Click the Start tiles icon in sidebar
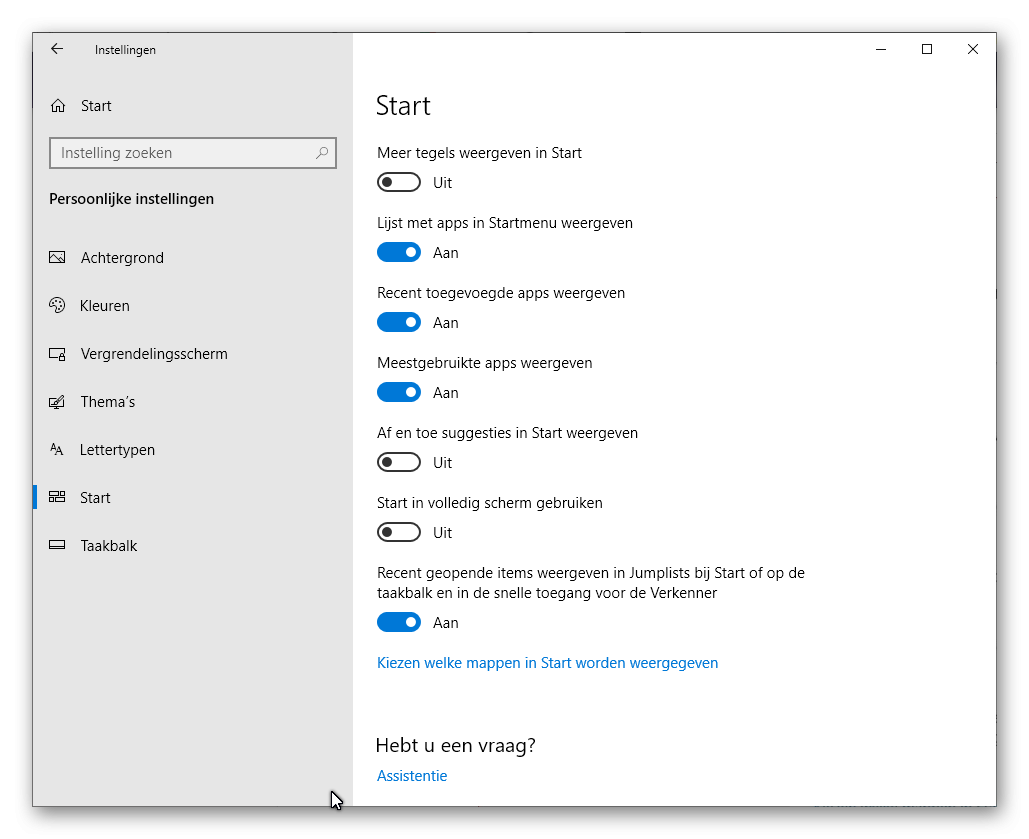The image size is (1029, 839). tap(57, 497)
